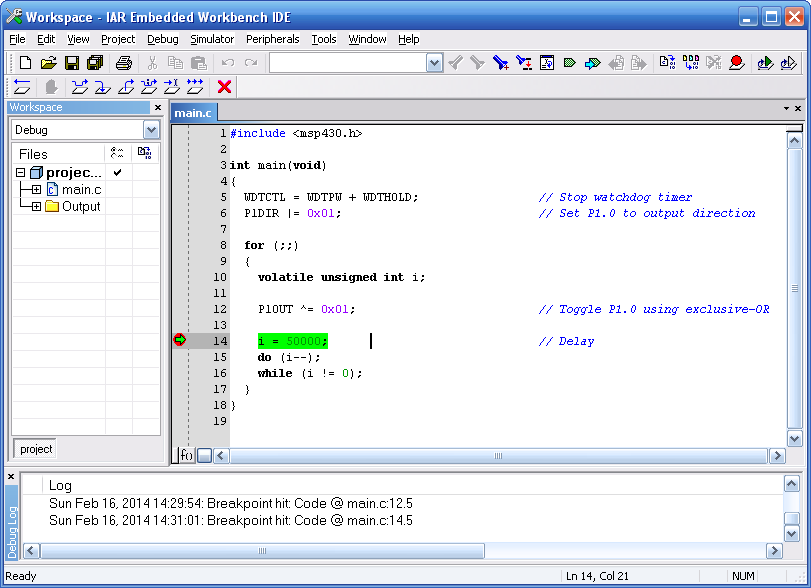Open the Debug menu
811x588 pixels.
(x=162, y=39)
